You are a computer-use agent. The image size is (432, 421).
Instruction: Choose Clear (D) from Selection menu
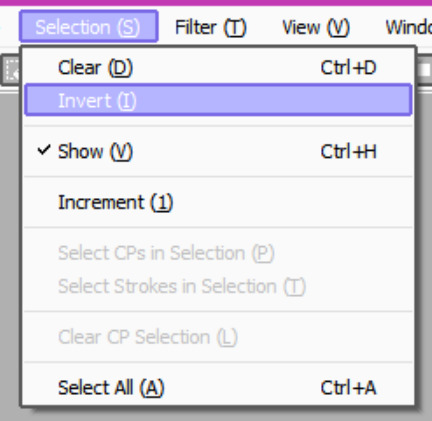pyautogui.click(x=218, y=68)
